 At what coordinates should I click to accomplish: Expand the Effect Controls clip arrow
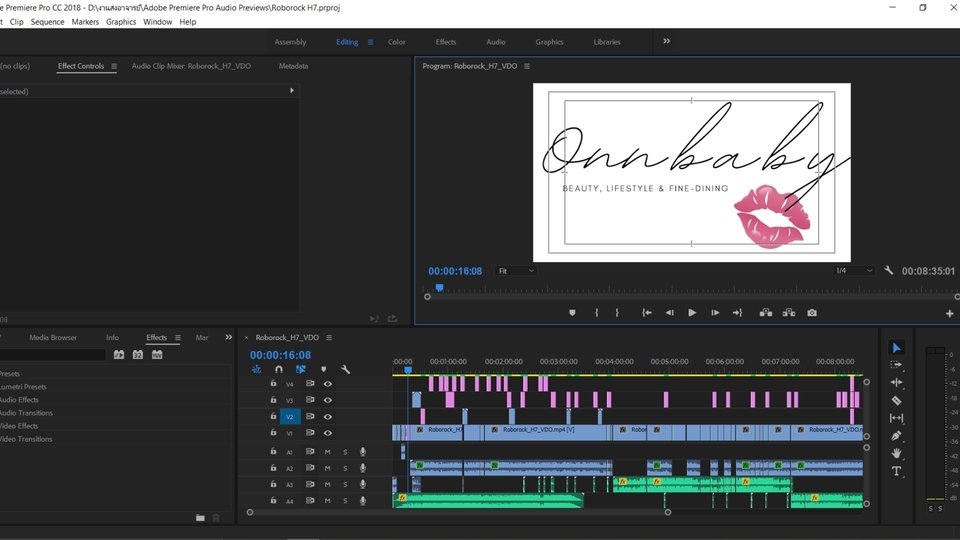291,91
